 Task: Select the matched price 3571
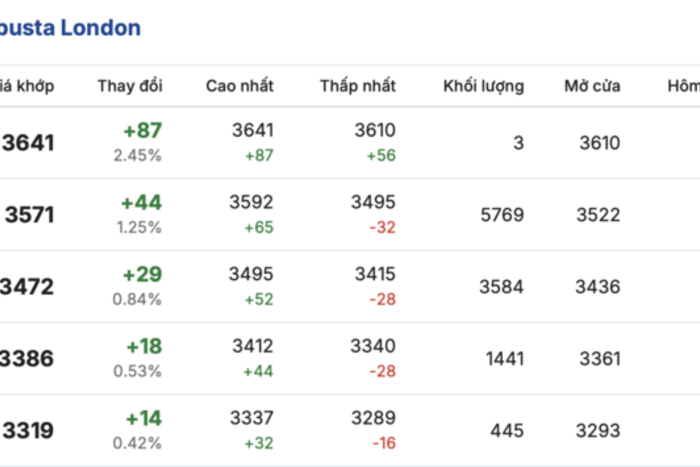coord(30,215)
